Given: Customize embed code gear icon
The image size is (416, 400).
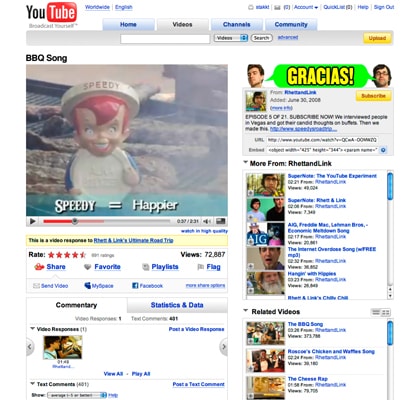Looking at the screenshot, I should 383,150.
